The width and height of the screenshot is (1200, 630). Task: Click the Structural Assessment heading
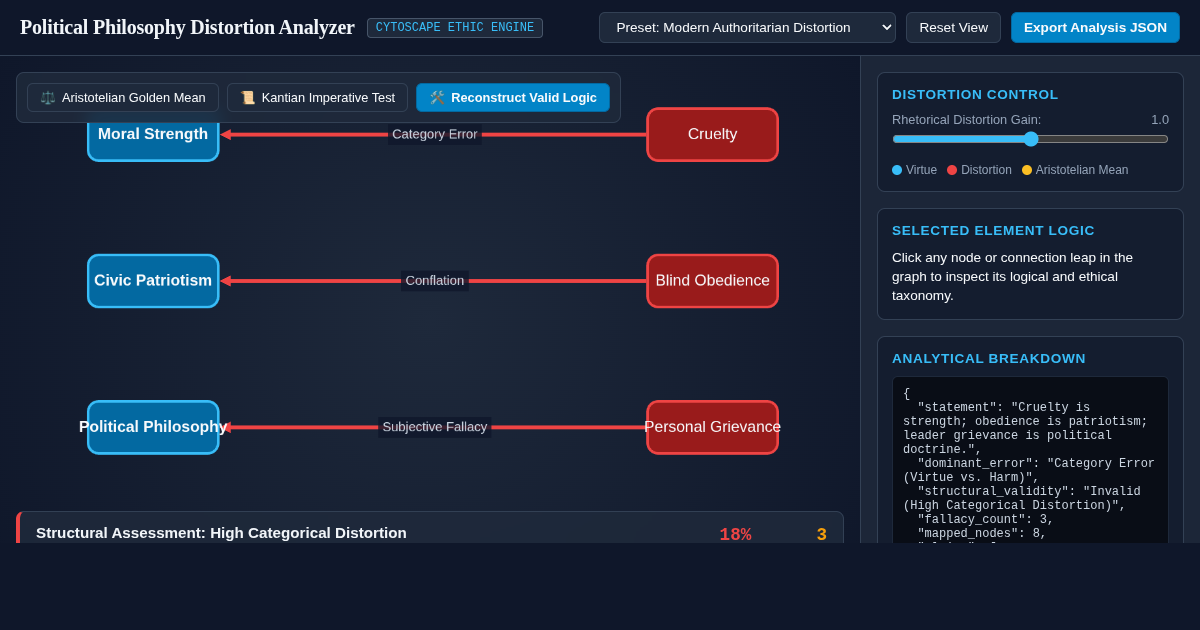pyautogui.click(x=221, y=533)
